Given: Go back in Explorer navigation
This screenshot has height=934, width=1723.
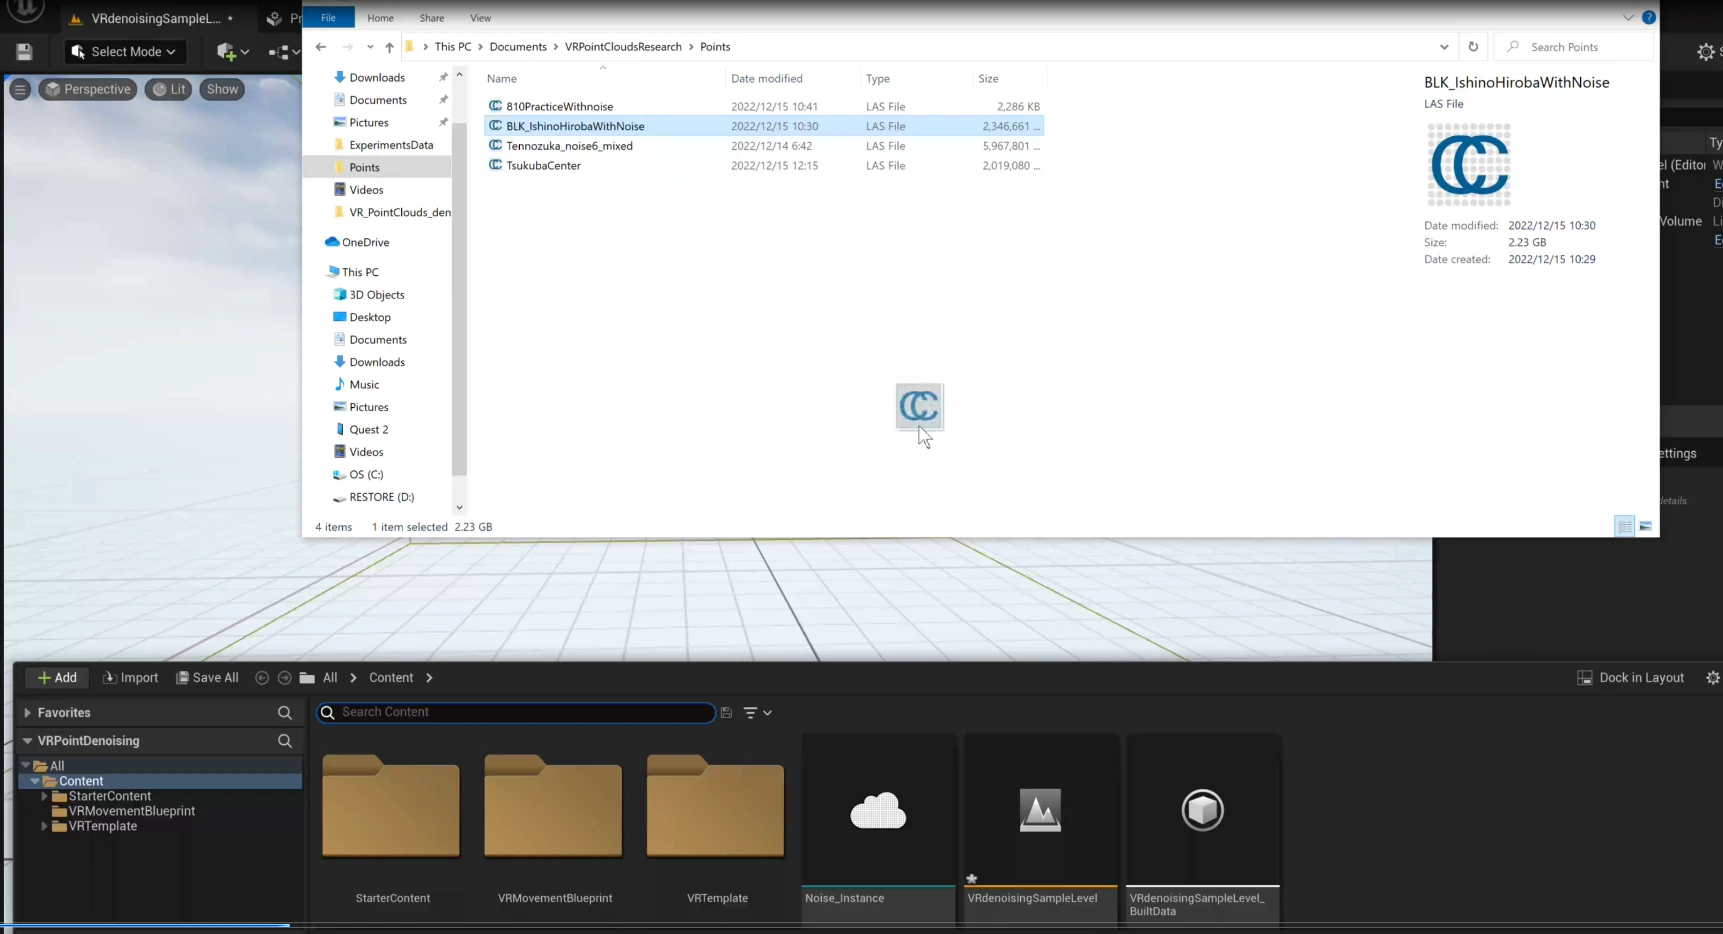Looking at the screenshot, I should coord(320,47).
